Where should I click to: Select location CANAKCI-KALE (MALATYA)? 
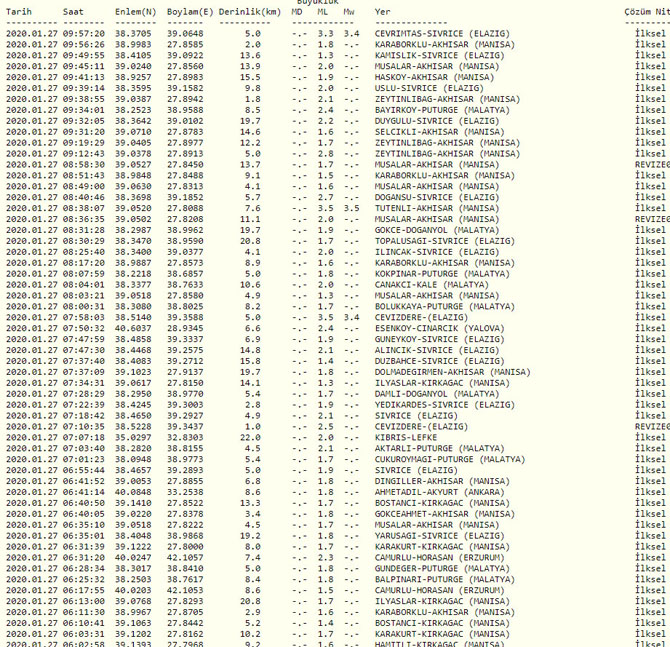[x=432, y=285]
